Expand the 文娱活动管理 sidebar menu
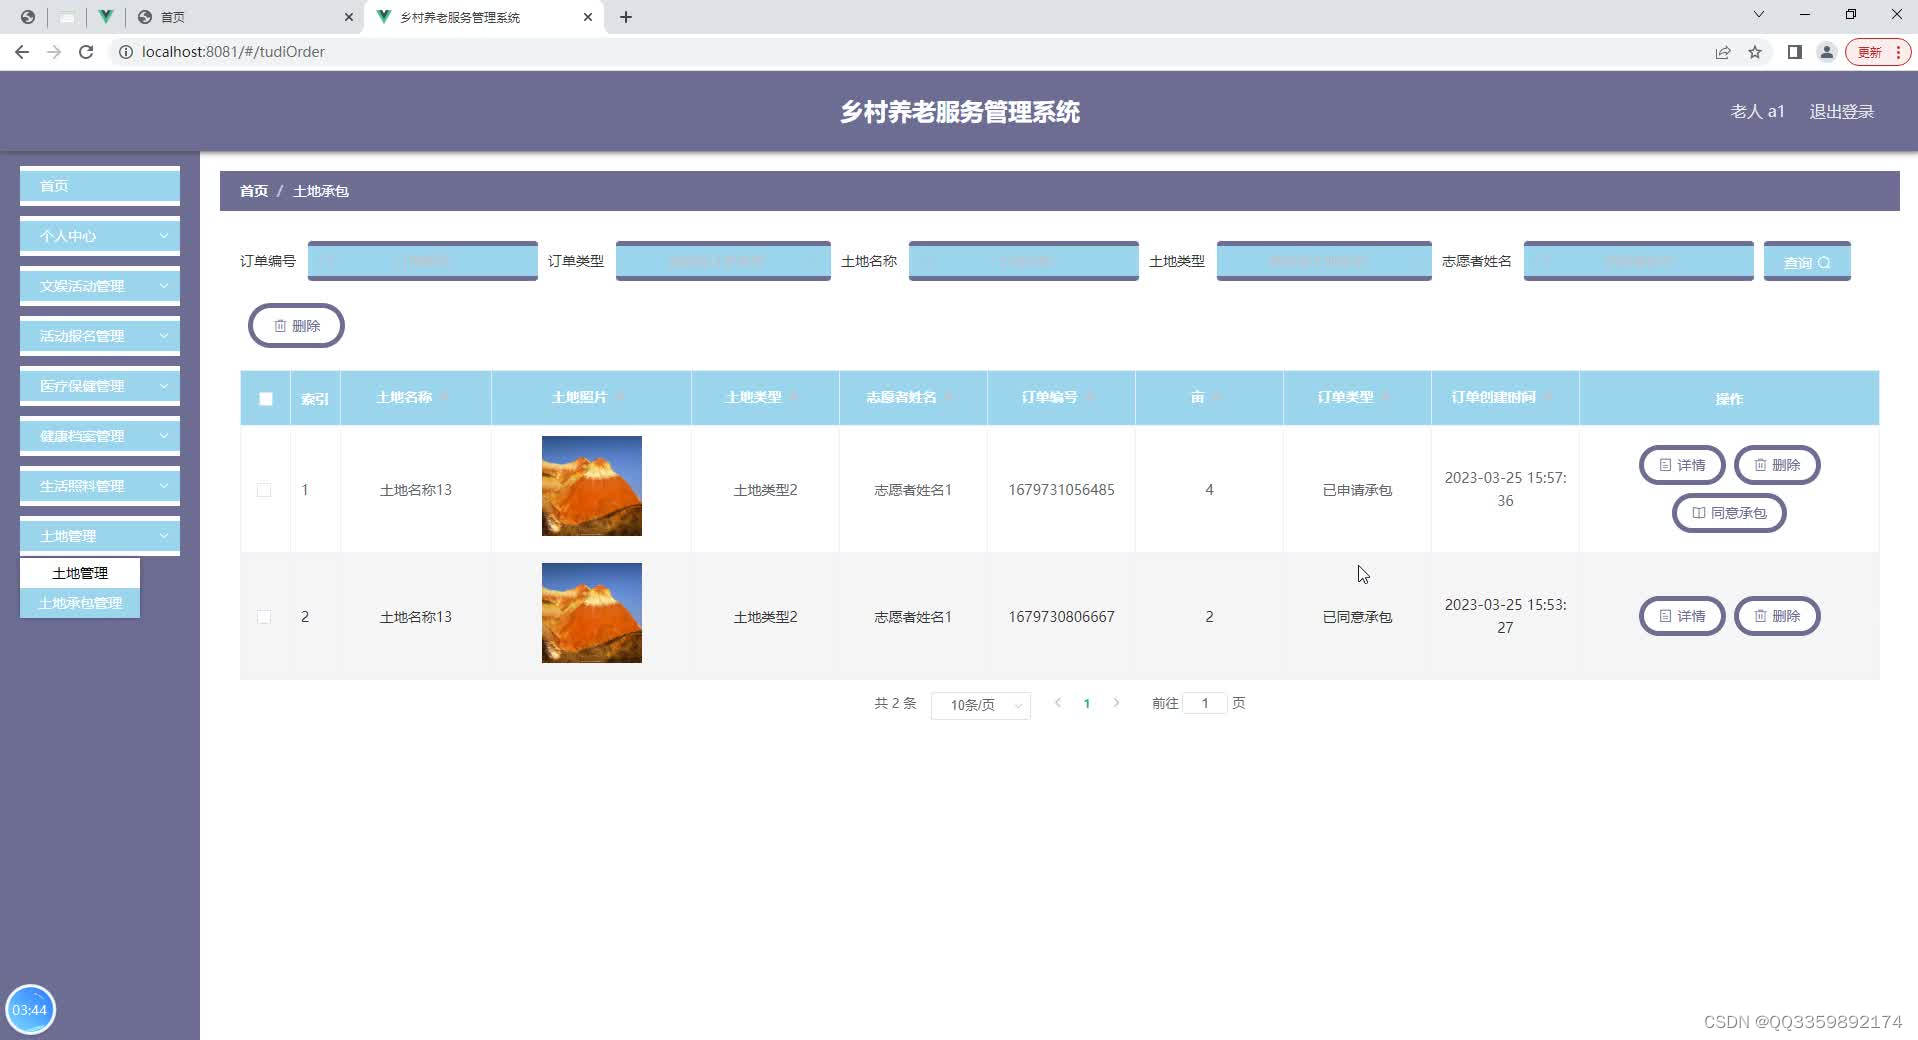The height and width of the screenshot is (1040, 1918). point(100,286)
